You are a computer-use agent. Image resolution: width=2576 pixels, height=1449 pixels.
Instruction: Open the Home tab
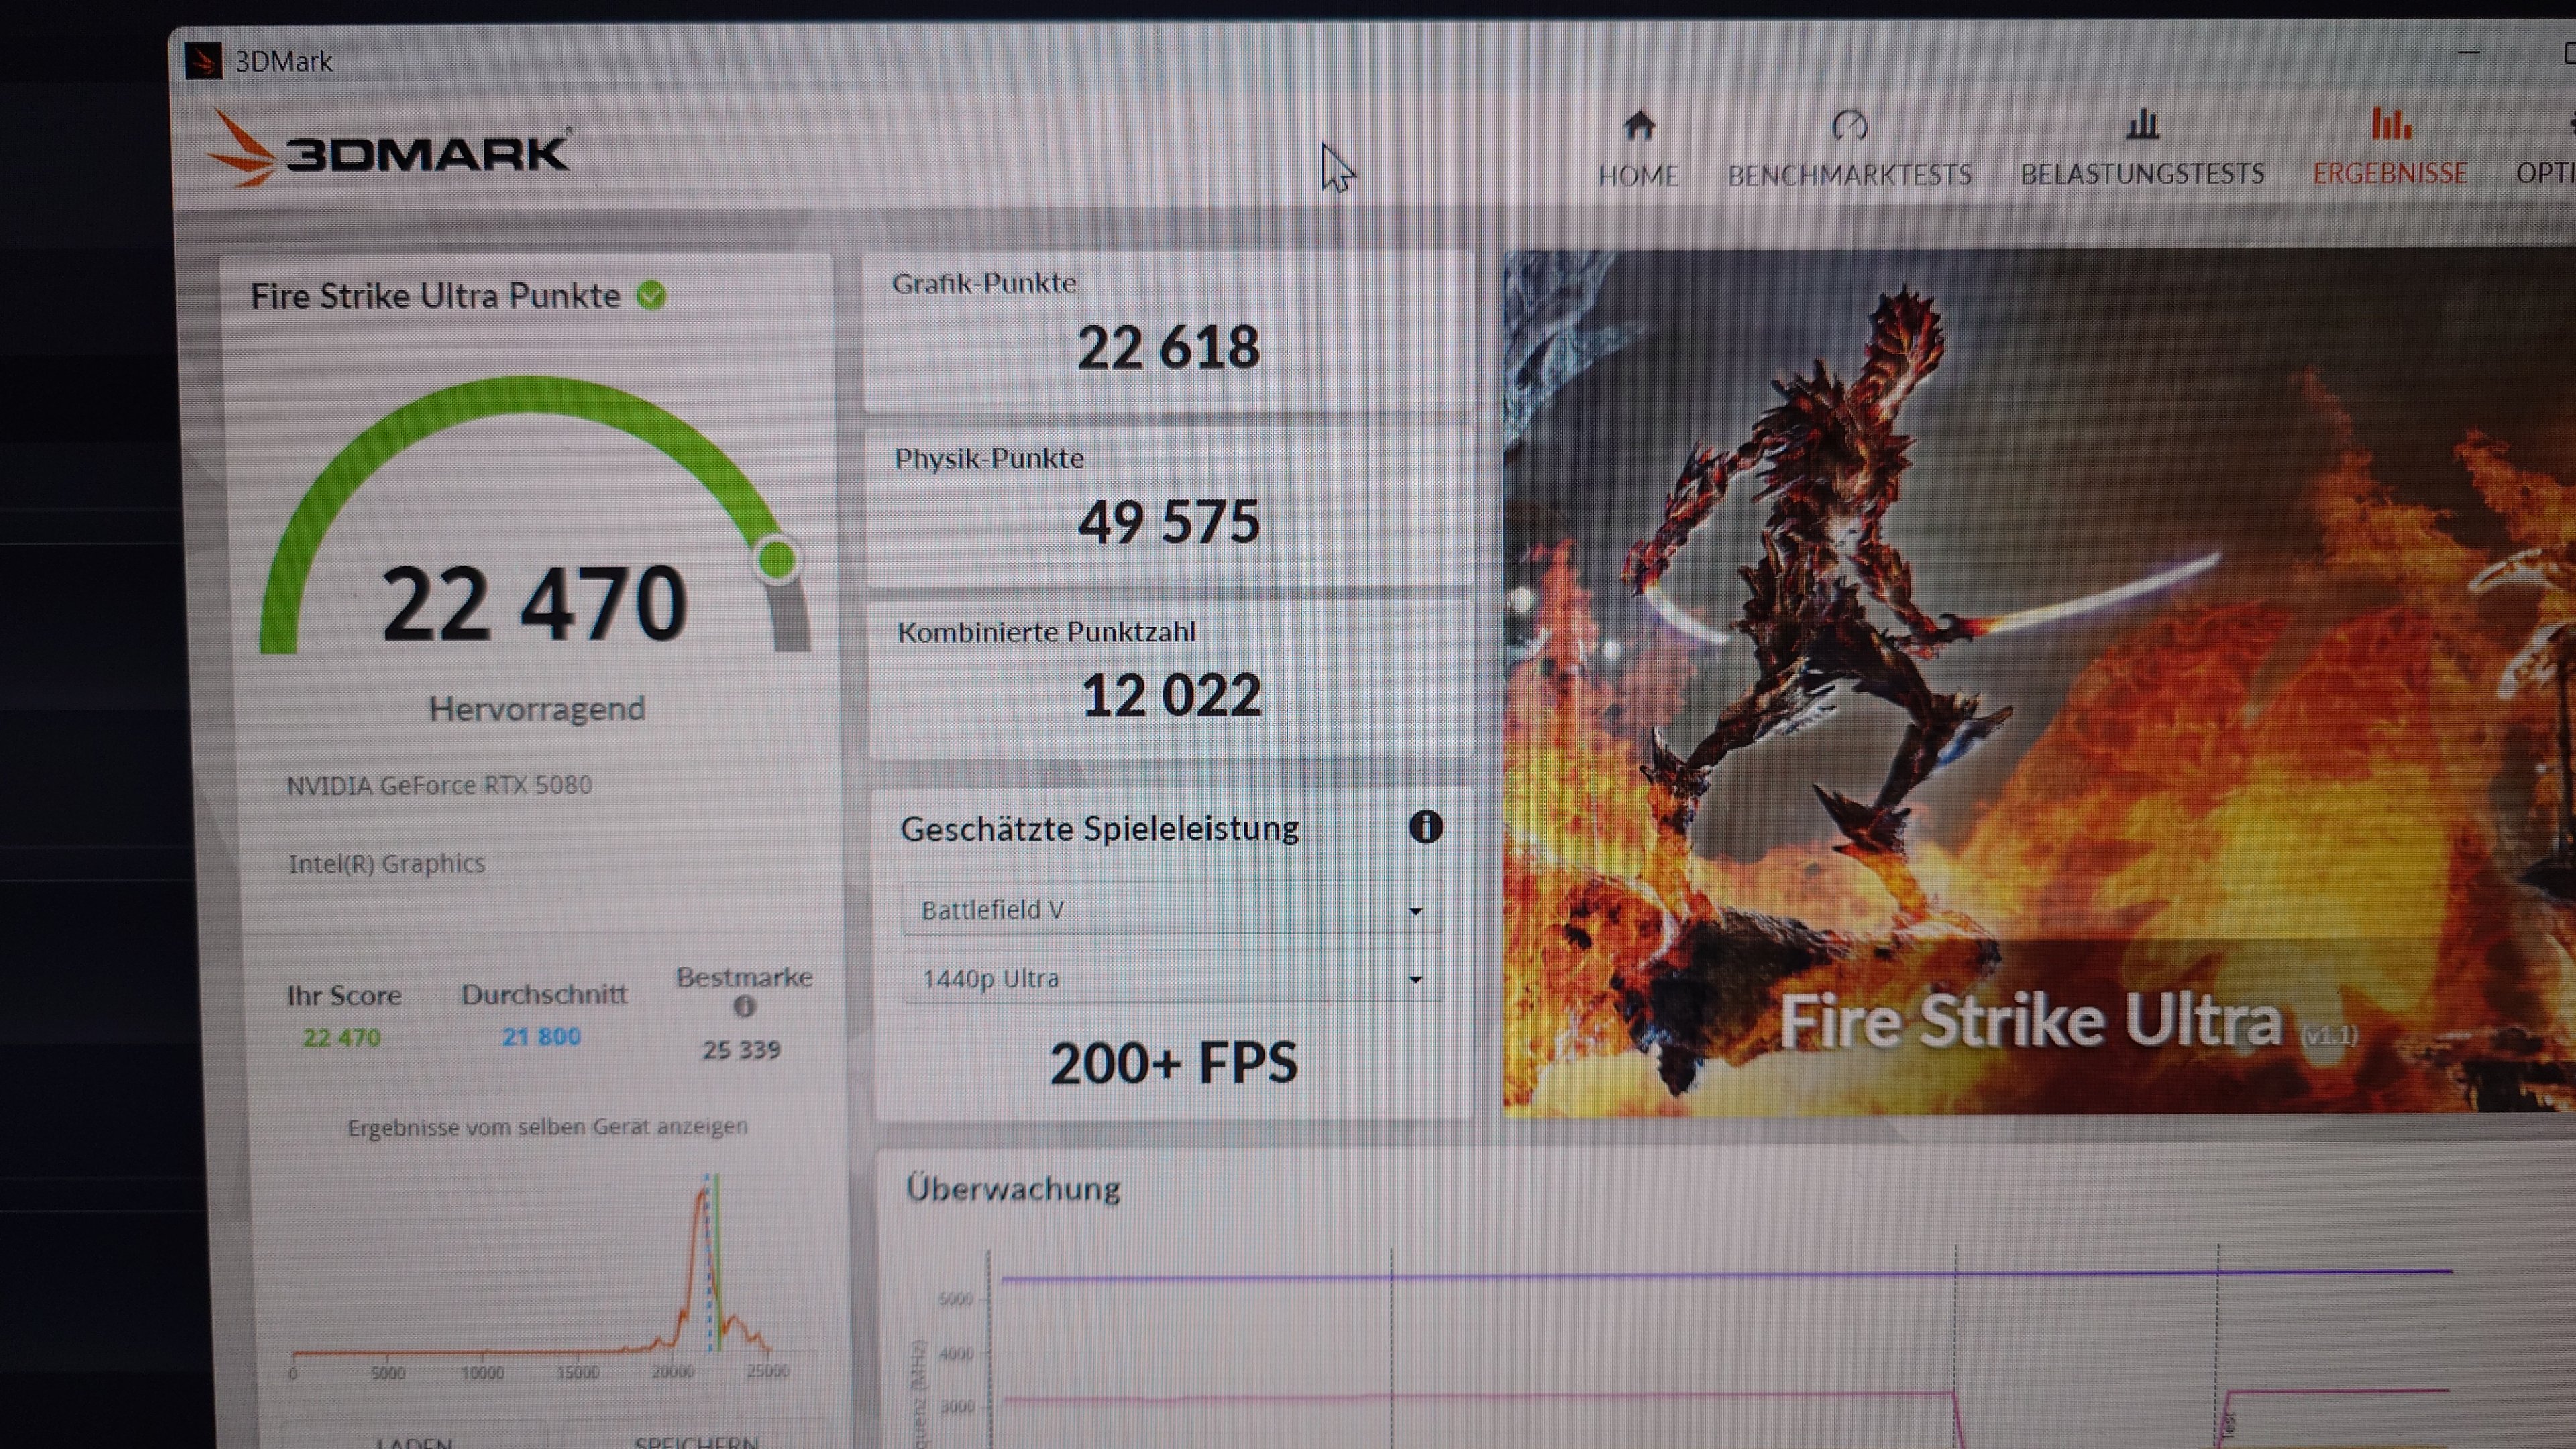[x=1637, y=150]
